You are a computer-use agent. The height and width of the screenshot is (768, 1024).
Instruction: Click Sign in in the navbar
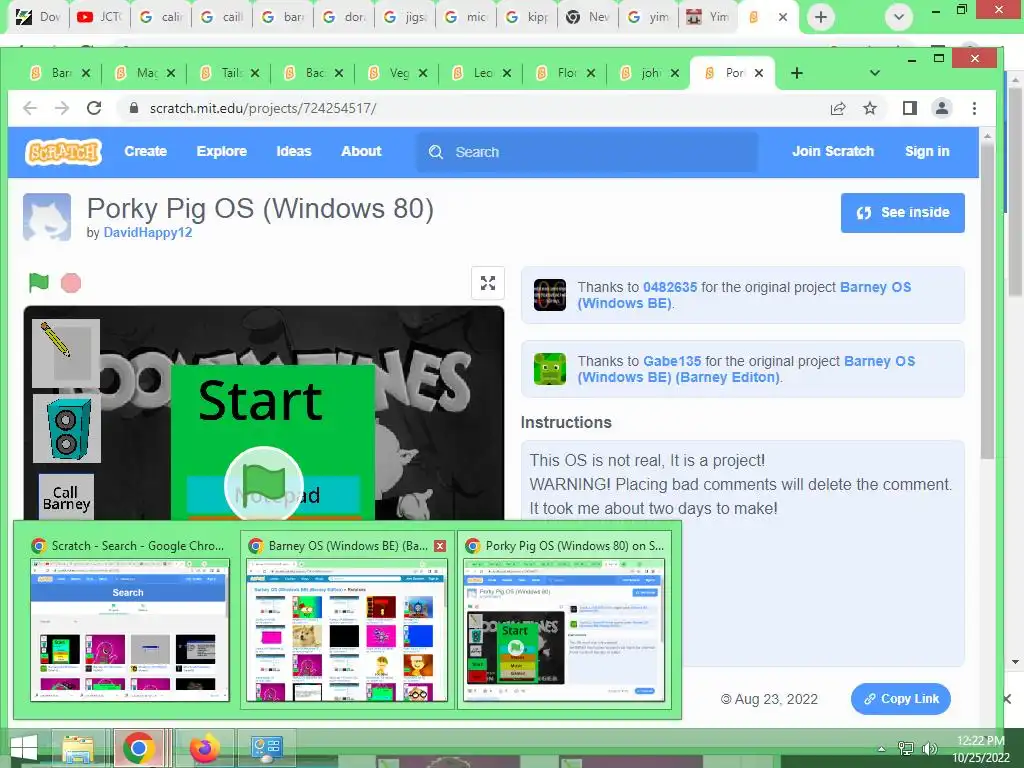tap(927, 152)
